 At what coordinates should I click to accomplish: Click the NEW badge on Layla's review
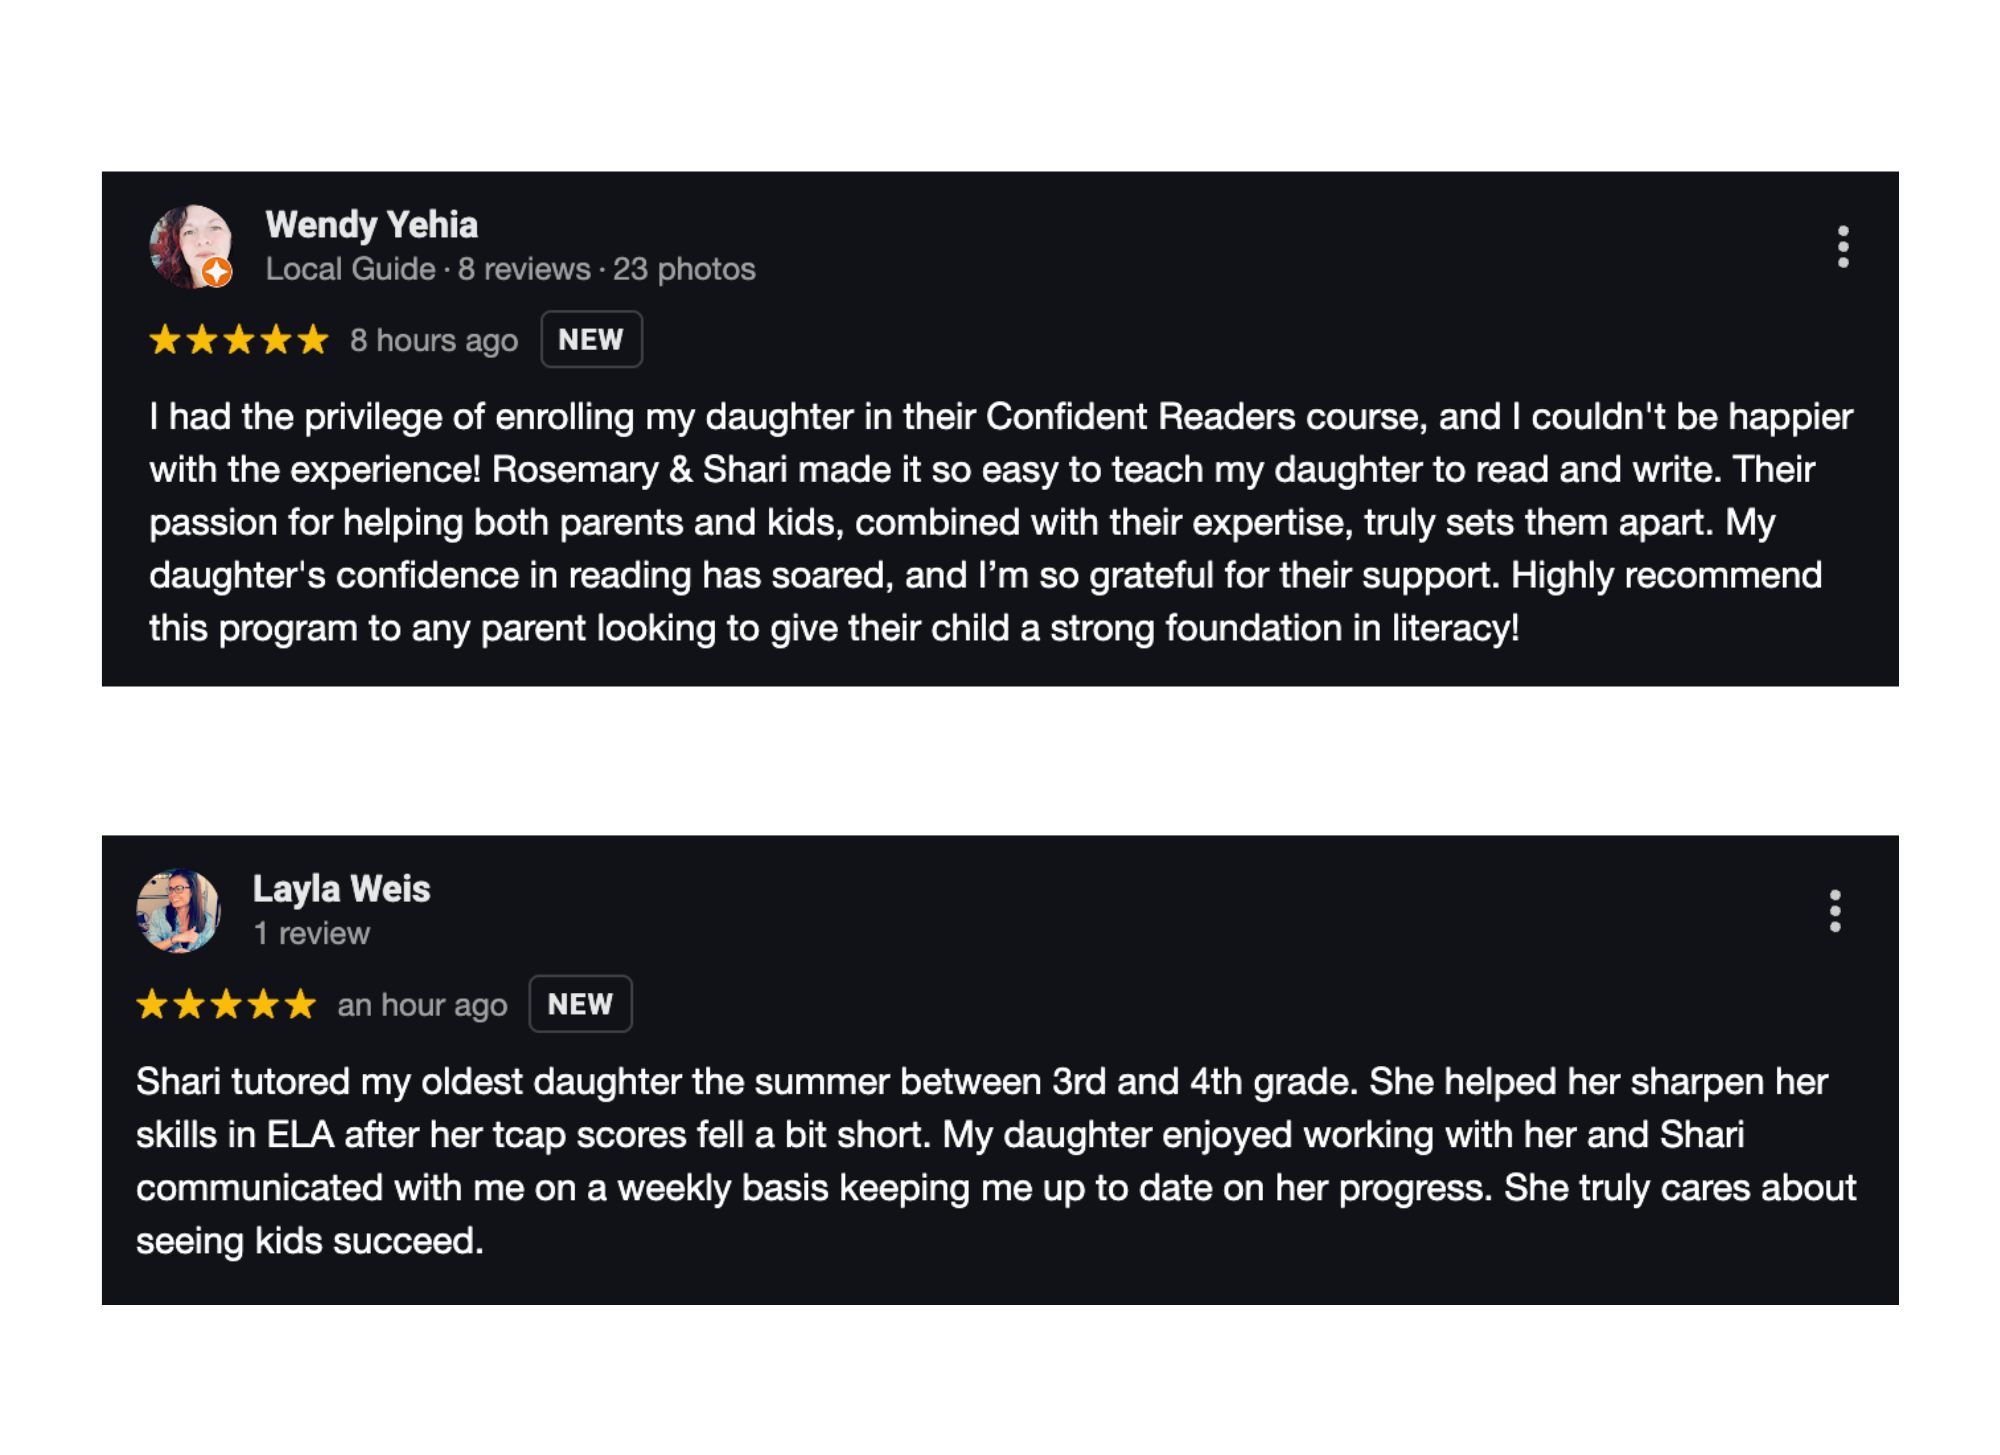pos(580,1004)
